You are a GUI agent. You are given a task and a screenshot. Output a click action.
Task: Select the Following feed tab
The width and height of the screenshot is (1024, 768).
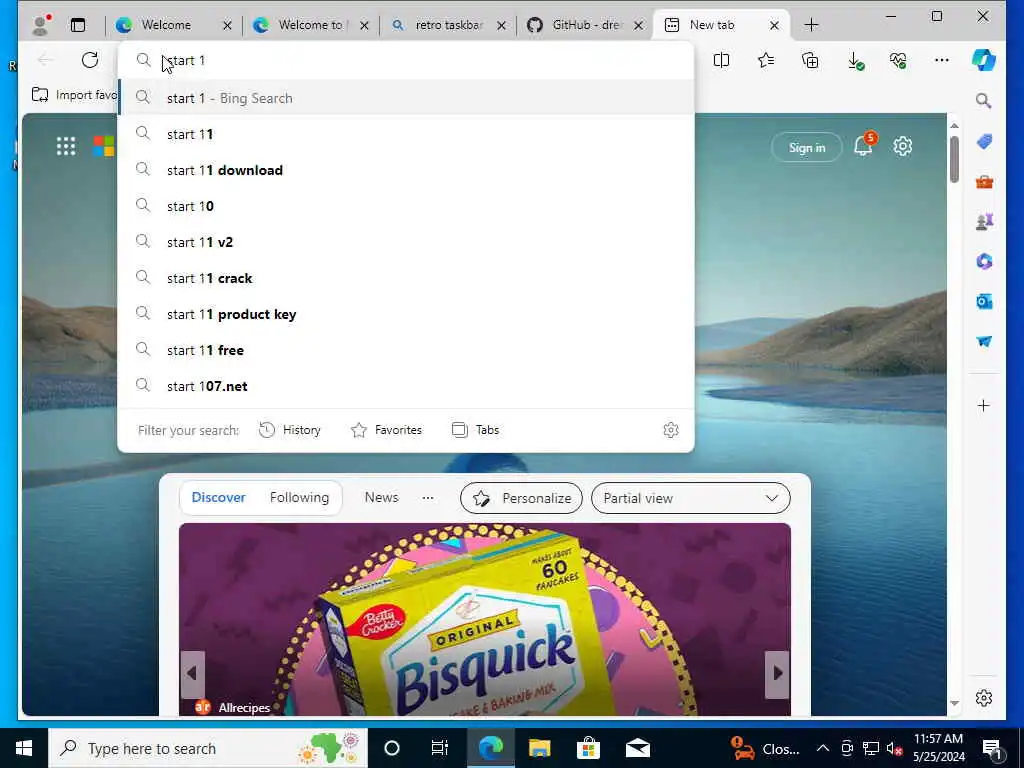299,498
